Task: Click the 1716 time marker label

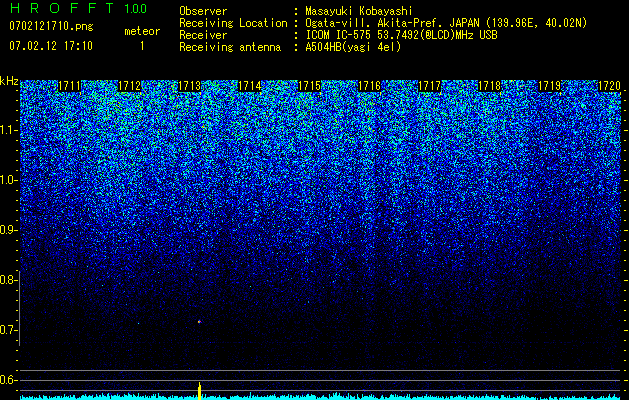Action: tap(369, 86)
